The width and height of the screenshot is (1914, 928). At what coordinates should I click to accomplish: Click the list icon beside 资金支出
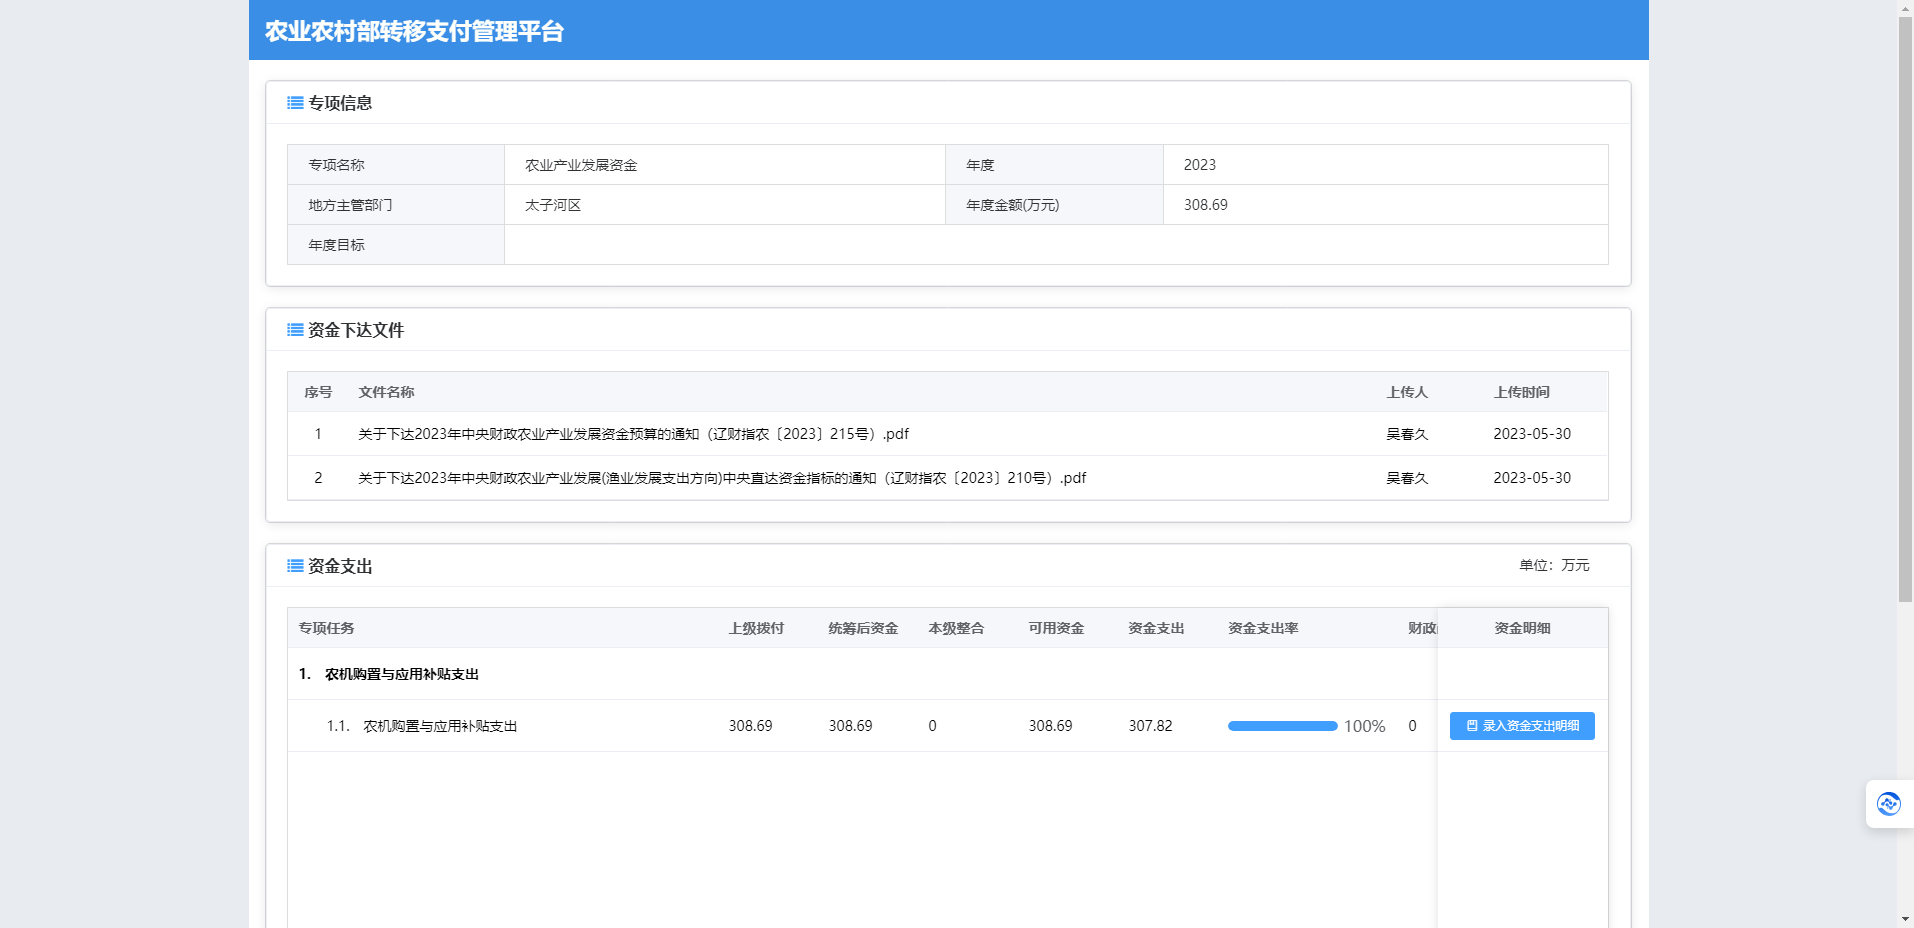(295, 566)
